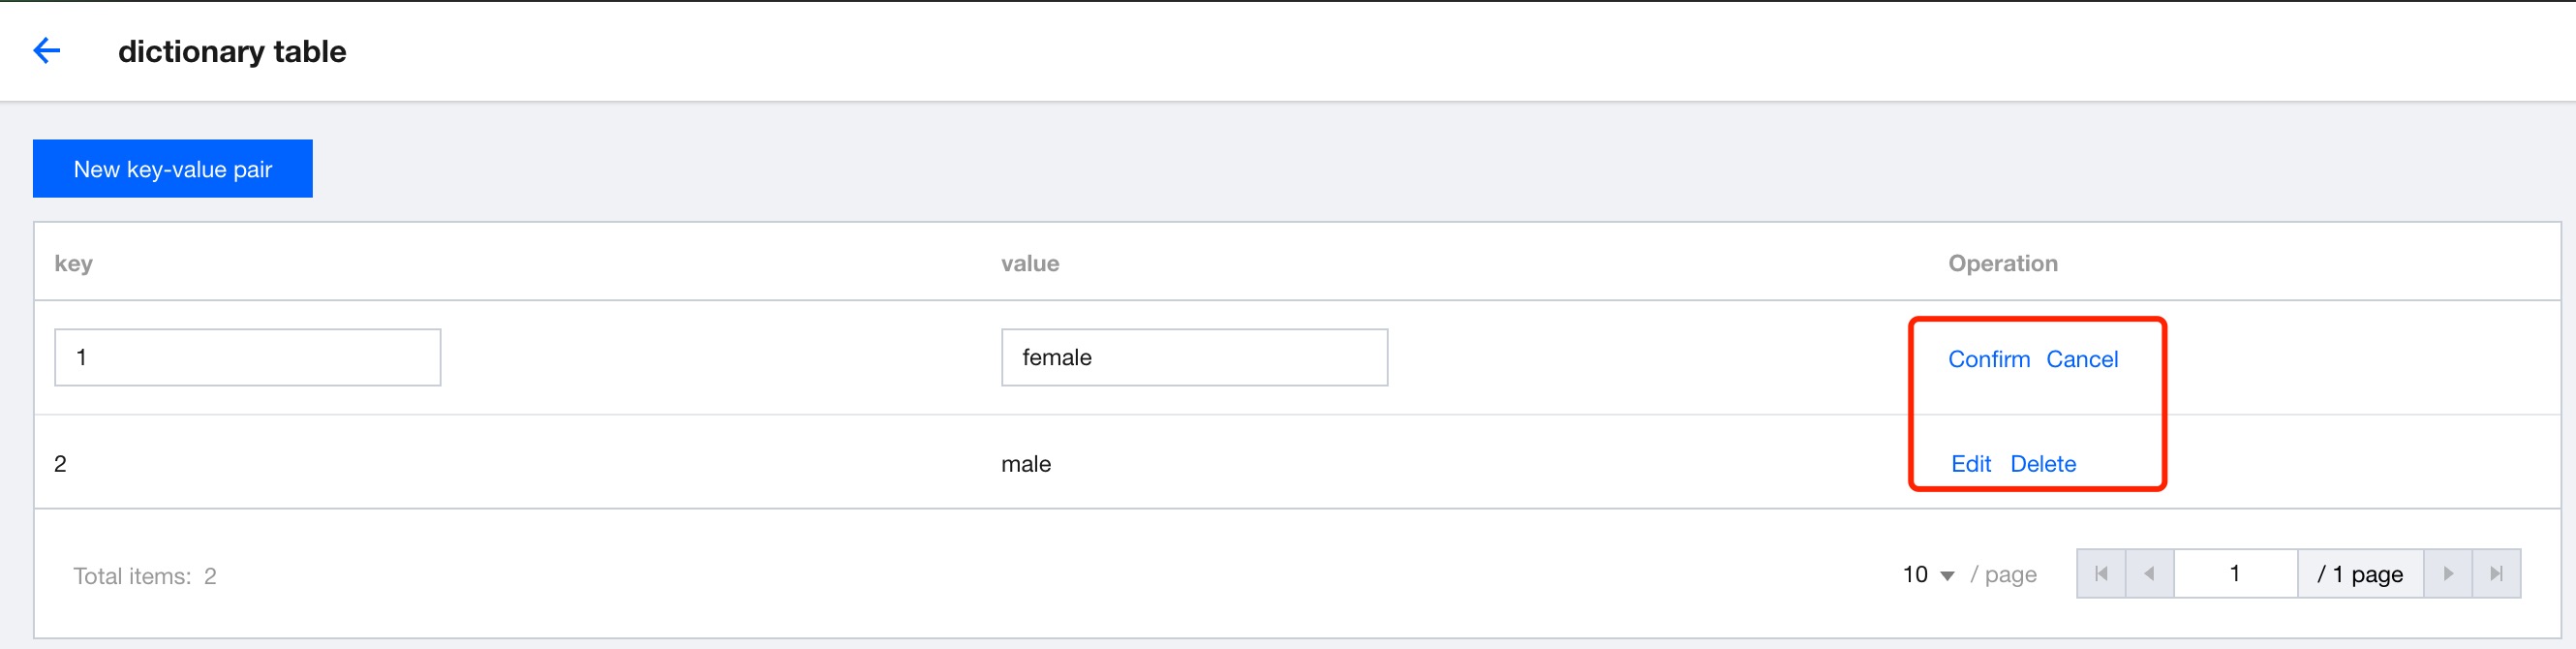Click the blue back arrow icon

(x=47, y=51)
